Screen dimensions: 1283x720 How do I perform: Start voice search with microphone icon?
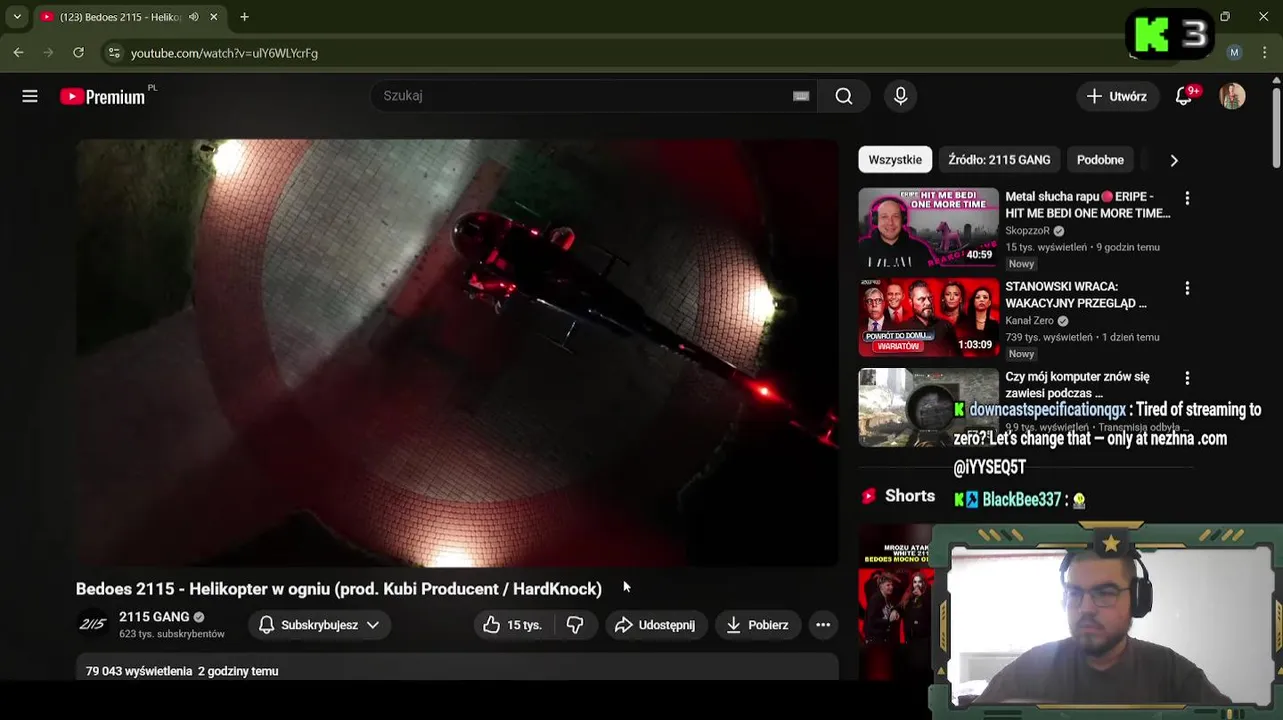point(900,96)
